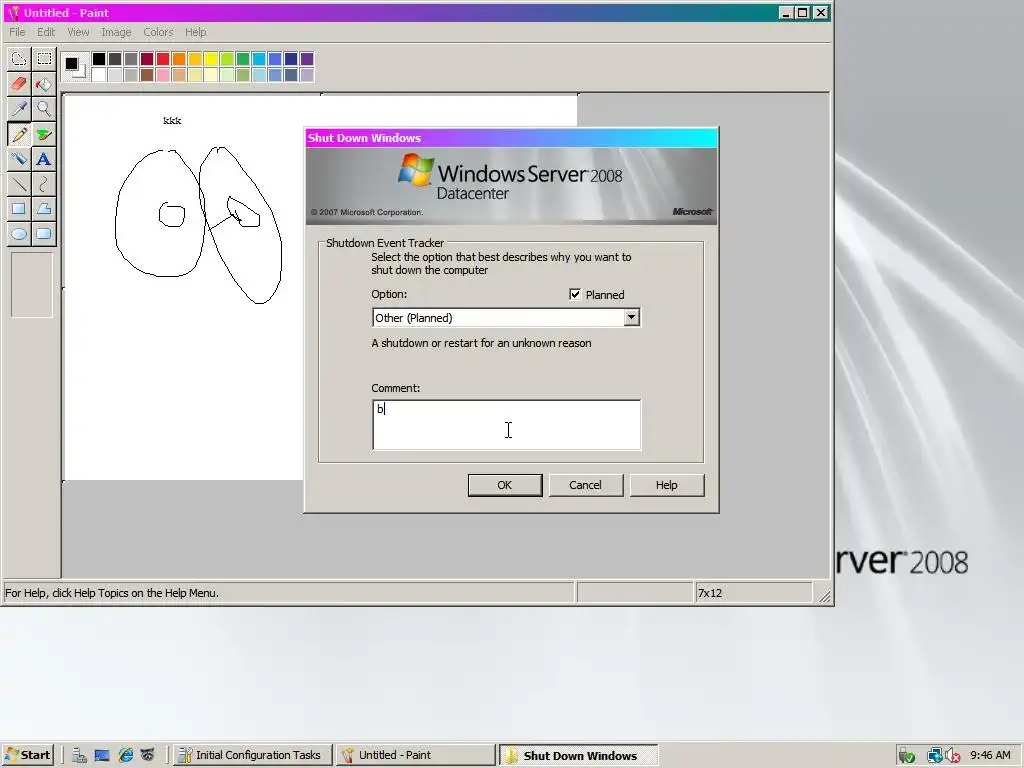Screen dimensions: 1024x768
Task: Pick the dark green color swatch
Action: (x=243, y=59)
